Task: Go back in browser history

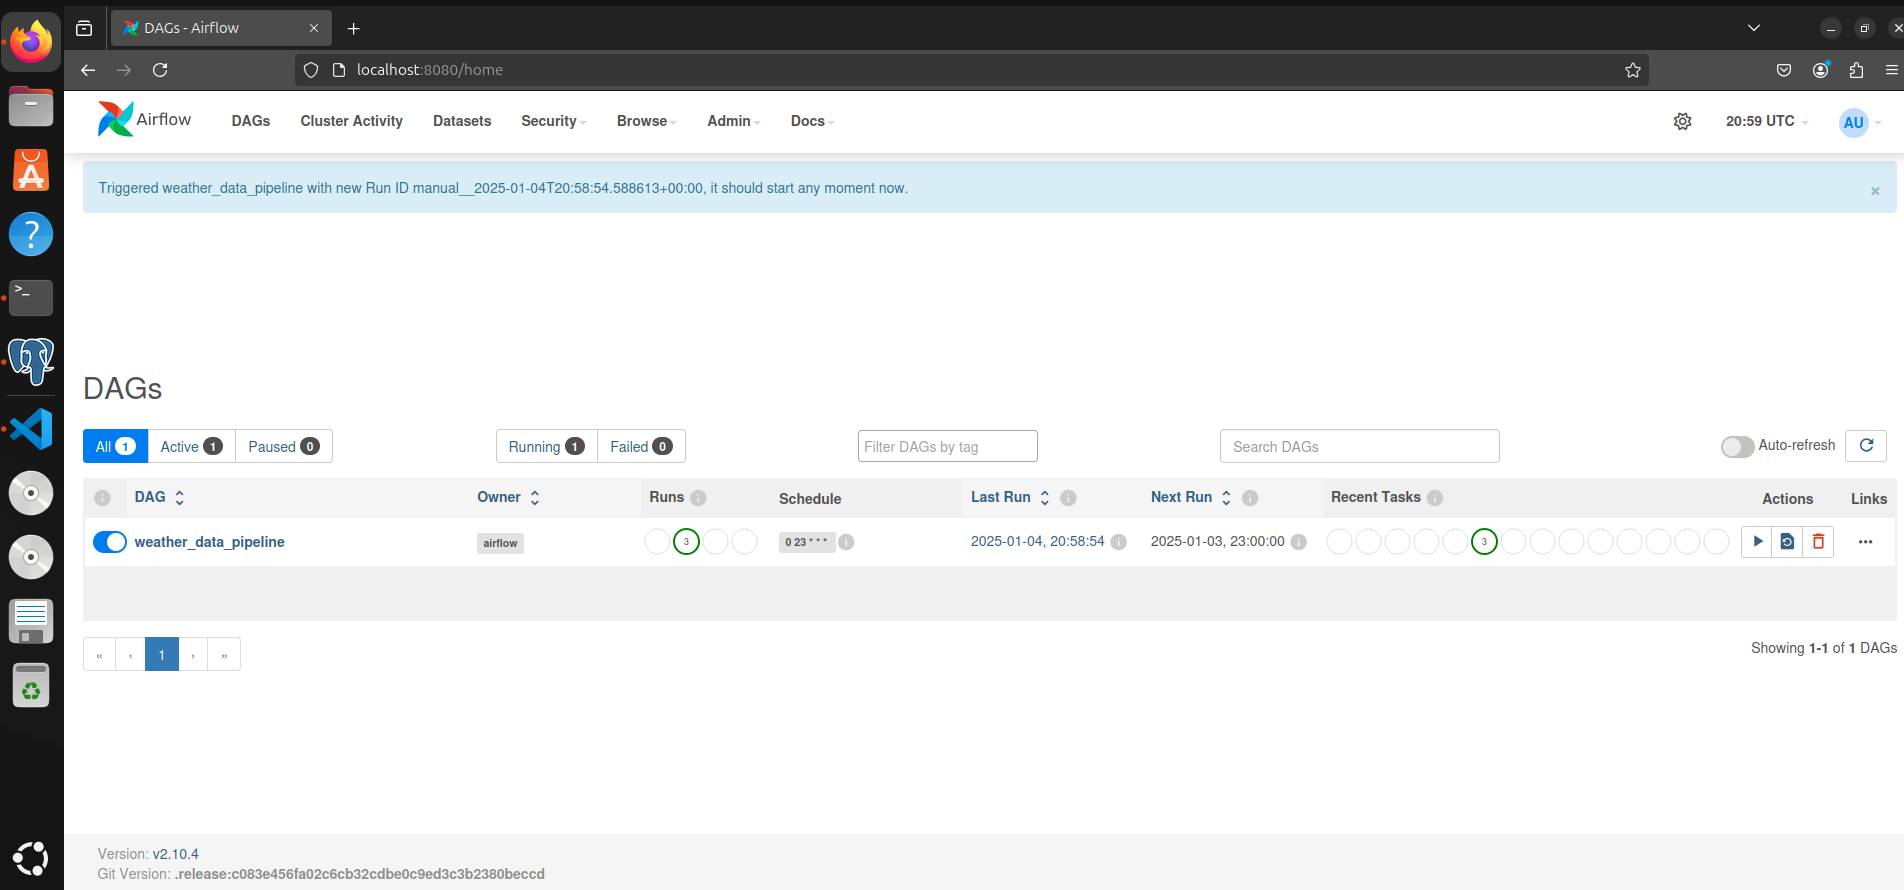Action: [88, 70]
